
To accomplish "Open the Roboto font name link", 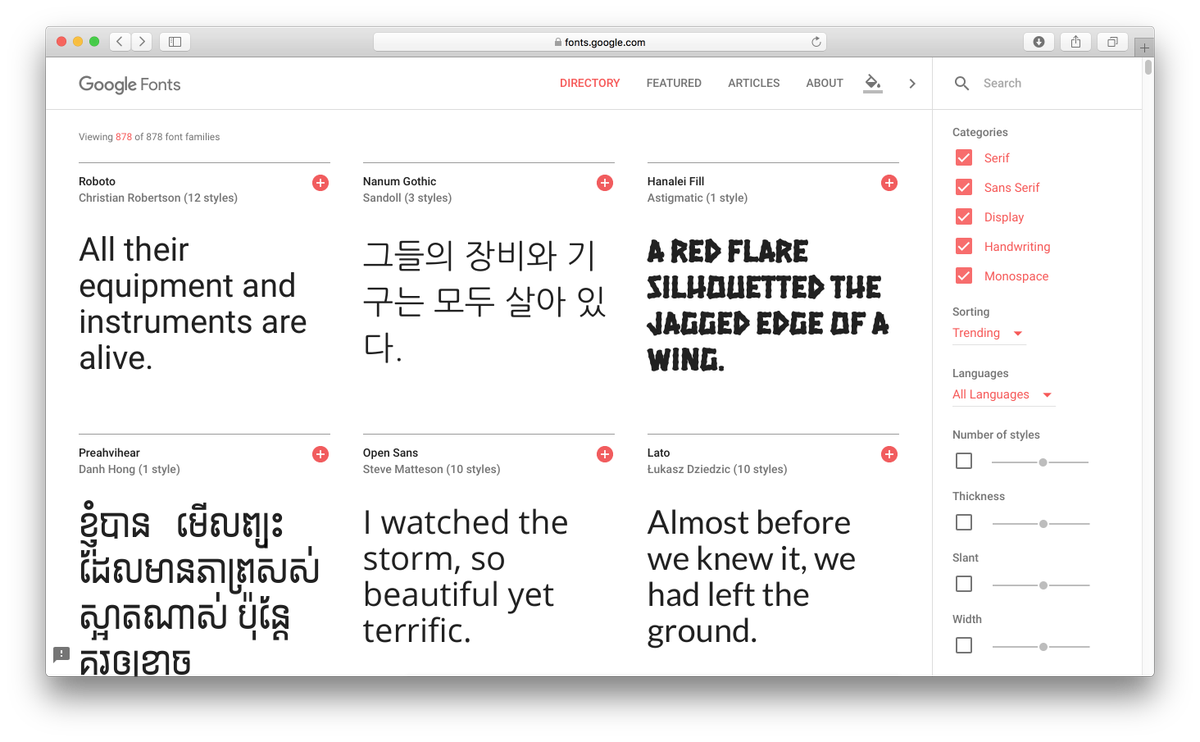I will click(x=97, y=181).
